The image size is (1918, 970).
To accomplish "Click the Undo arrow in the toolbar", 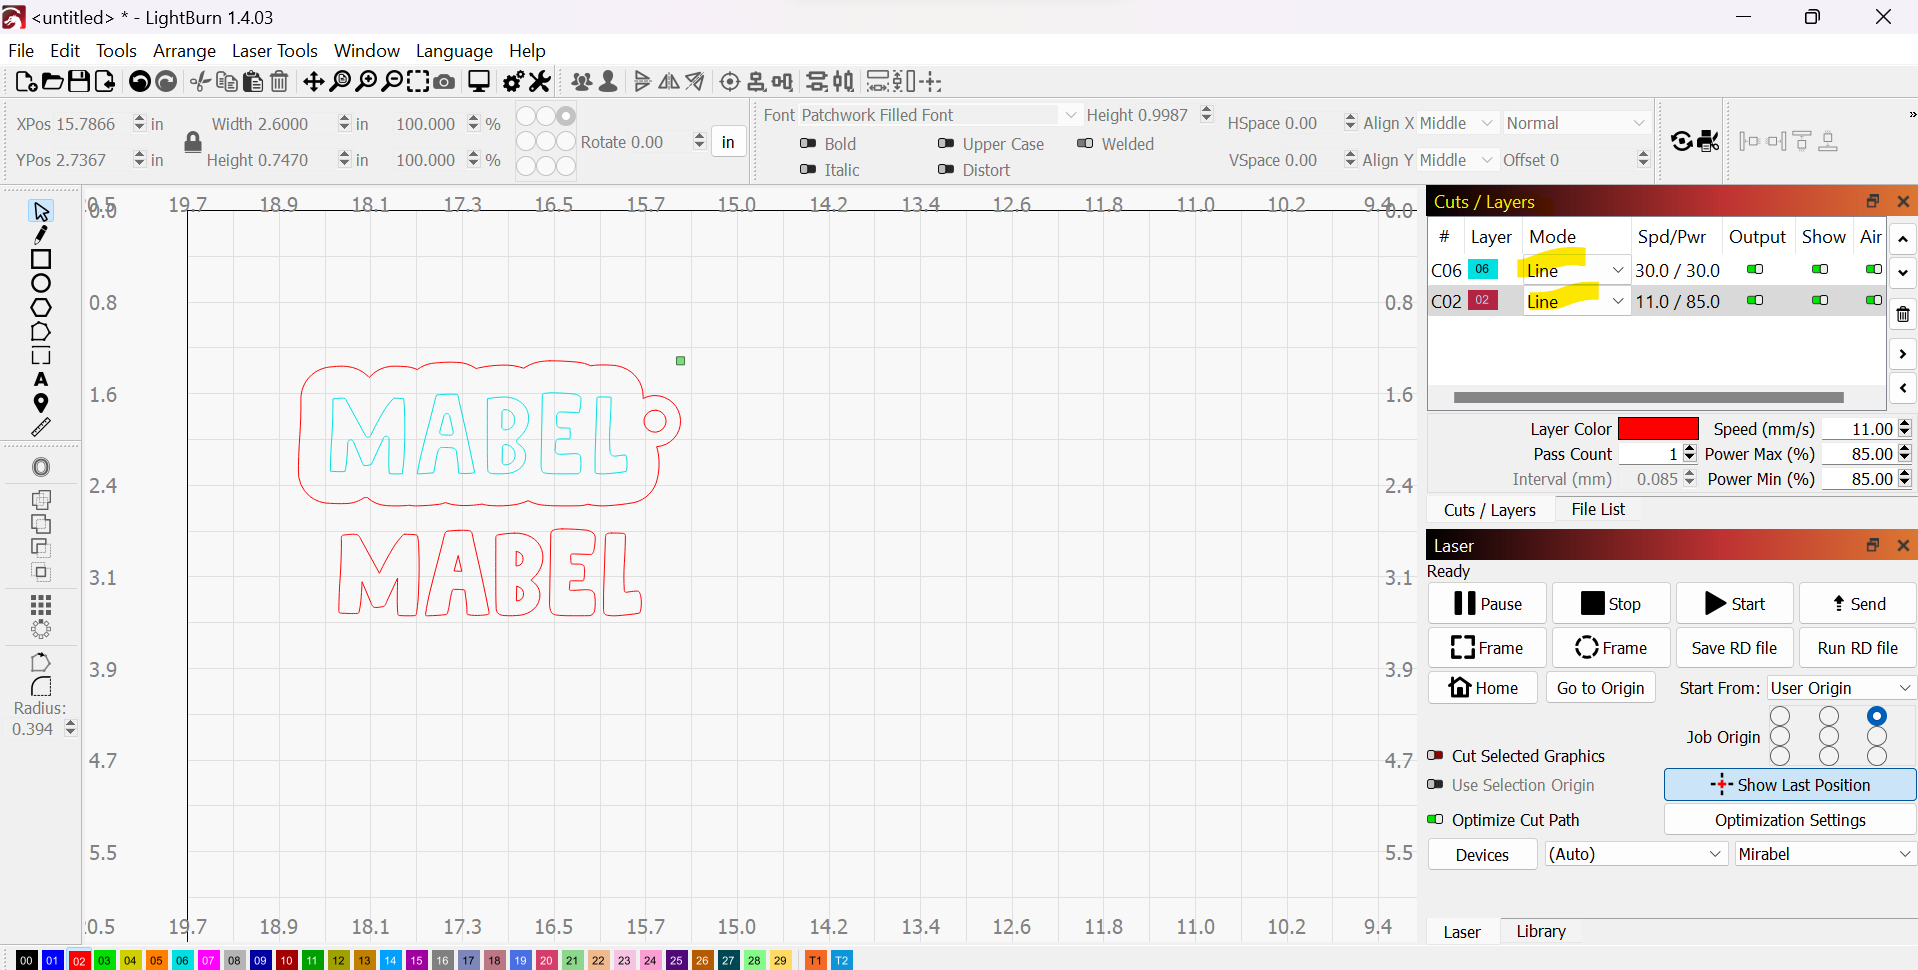I will 140,82.
